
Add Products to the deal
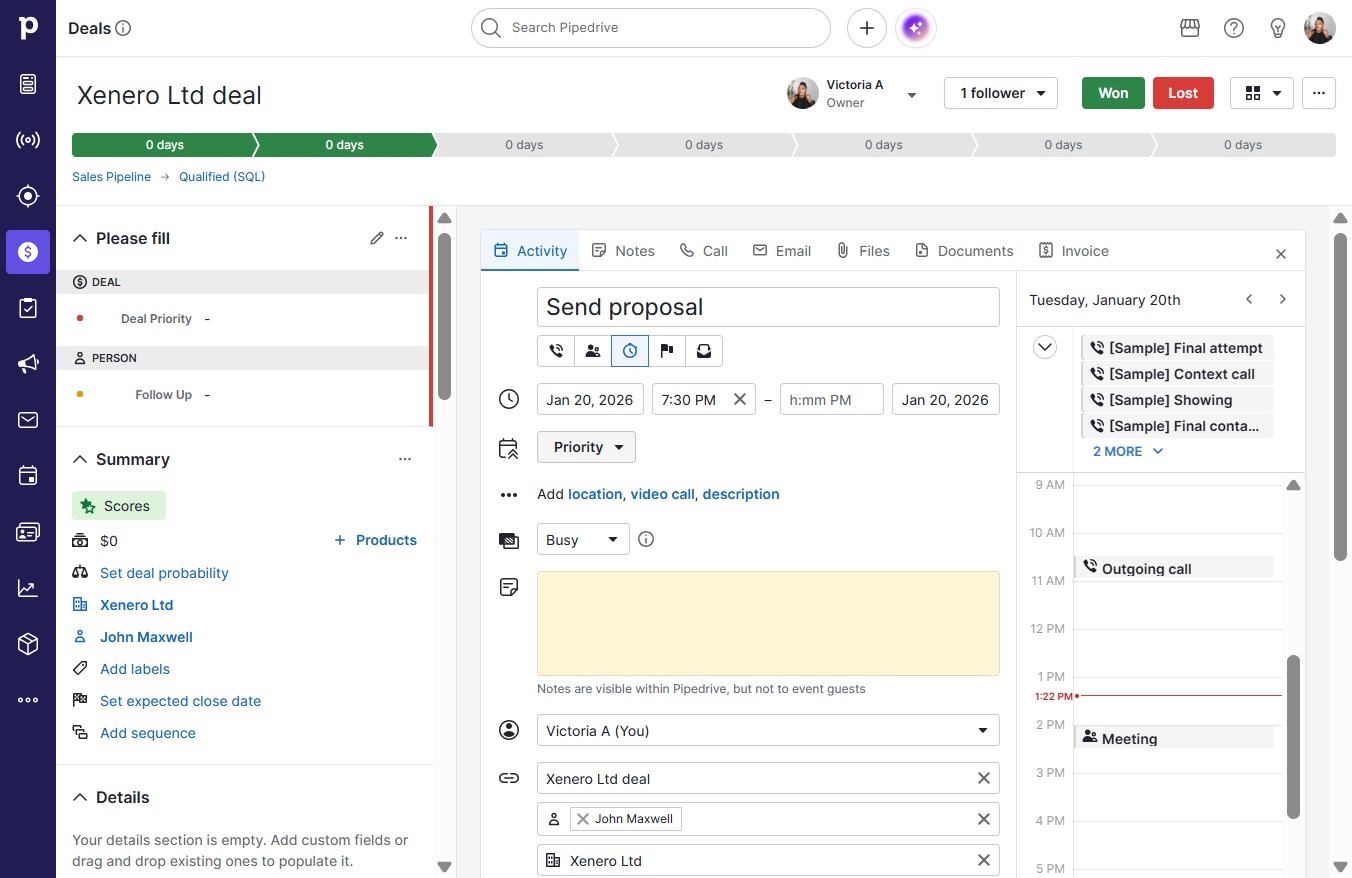click(x=375, y=540)
